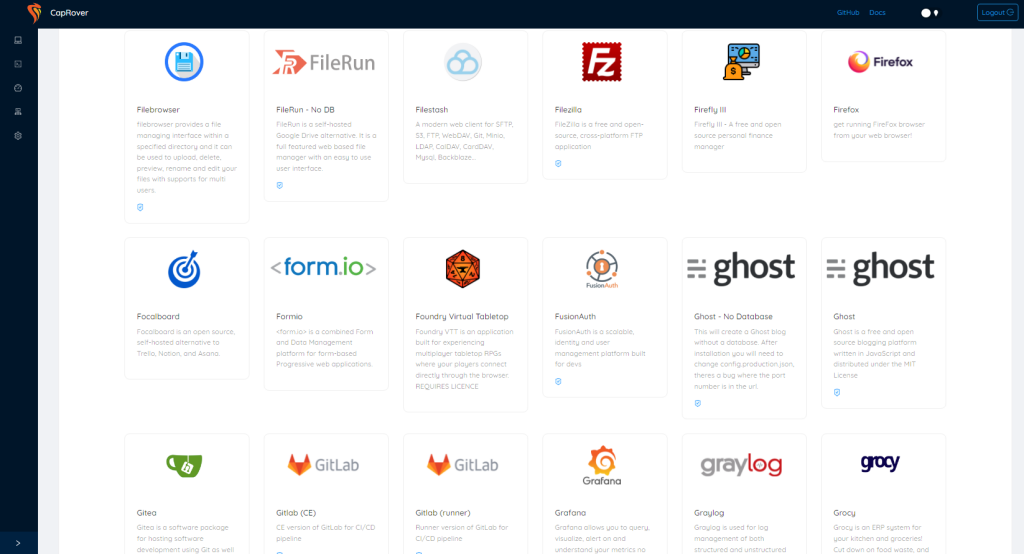Image resolution: width=1024 pixels, height=554 pixels.
Task: Click the 'Ghost - No Database' card title
Action: [x=733, y=316]
